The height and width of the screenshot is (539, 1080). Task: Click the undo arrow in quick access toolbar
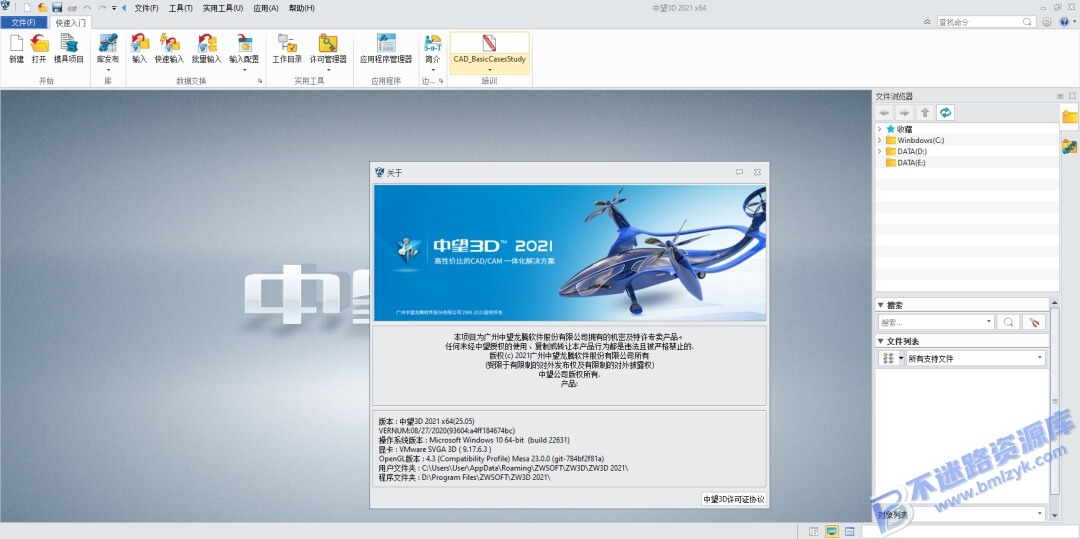(87, 8)
